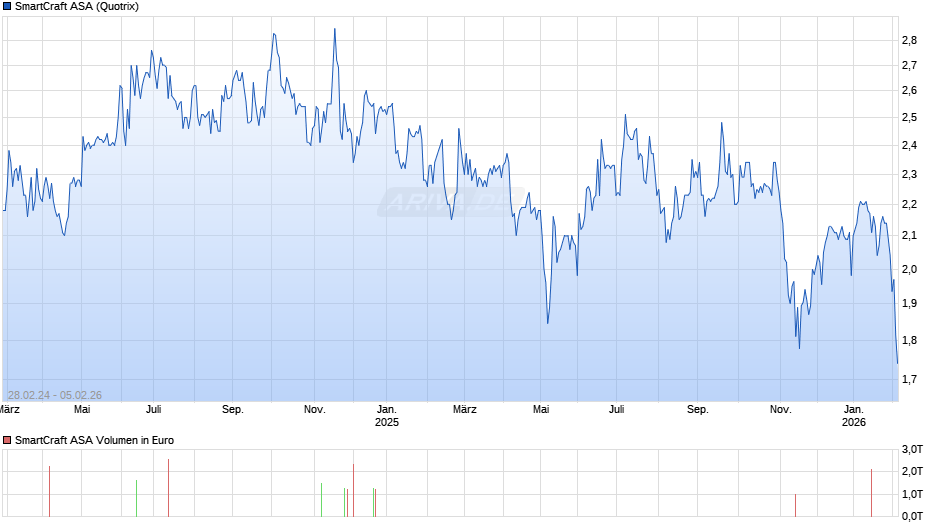This screenshot has height=526, width=940.
Task: Click the 1,9 price axis label
Action: pos(909,303)
